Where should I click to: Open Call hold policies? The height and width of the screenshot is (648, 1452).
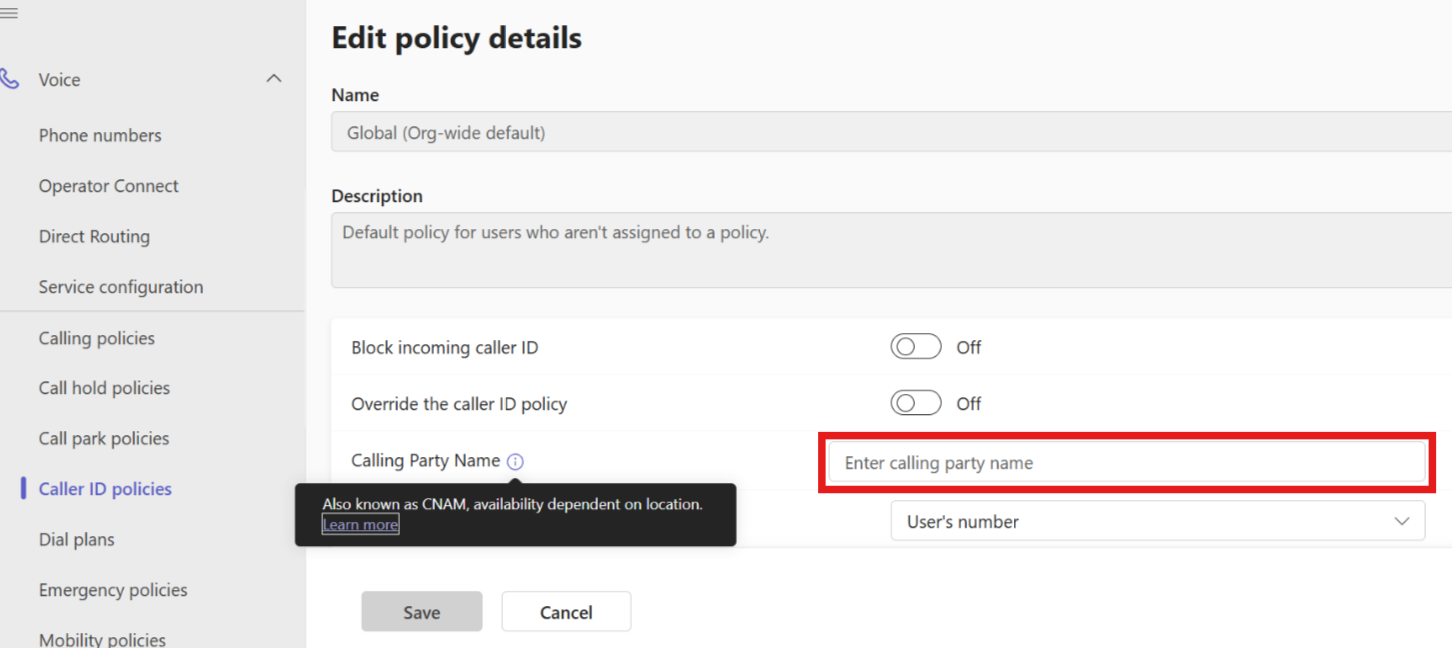[x=104, y=388]
